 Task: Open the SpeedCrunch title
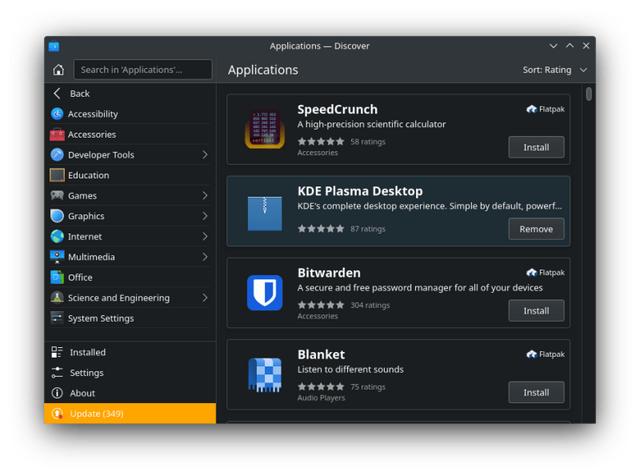point(338,109)
